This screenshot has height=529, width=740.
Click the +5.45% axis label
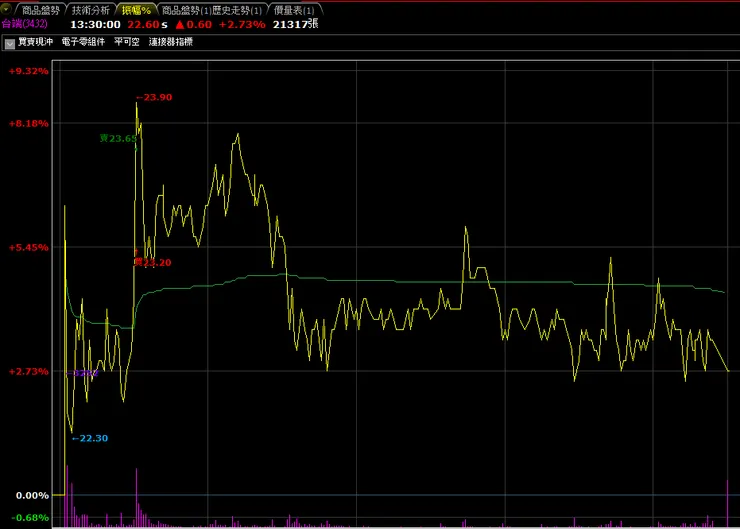(29, 248)
